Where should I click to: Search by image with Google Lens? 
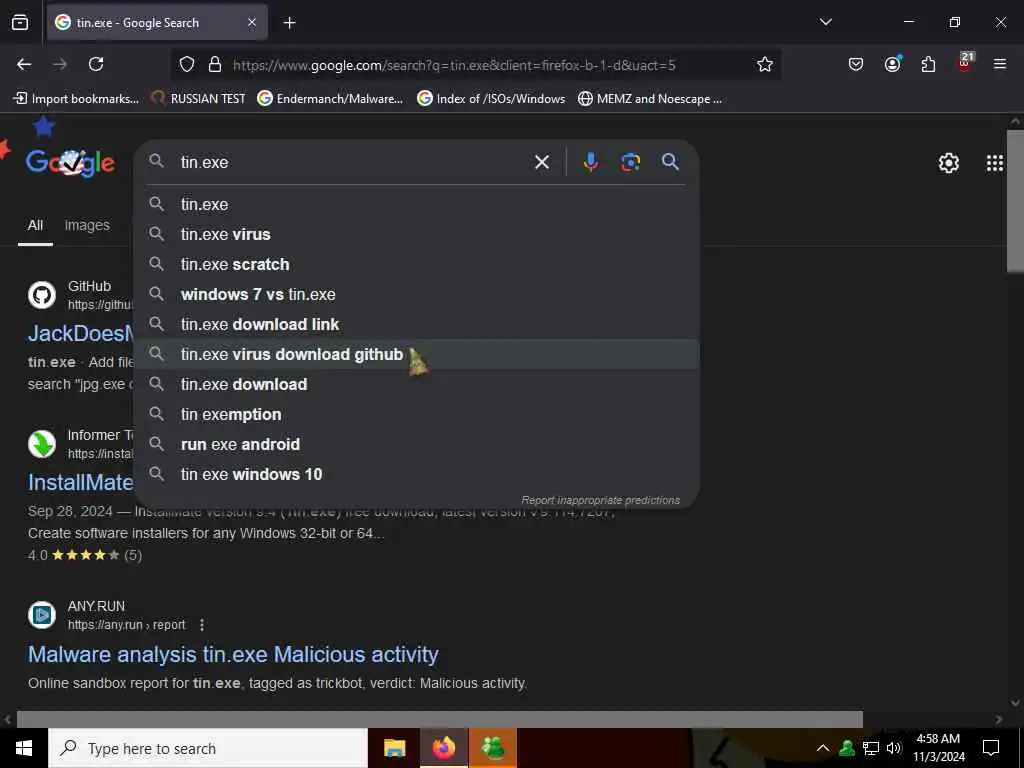pos(630,162)
